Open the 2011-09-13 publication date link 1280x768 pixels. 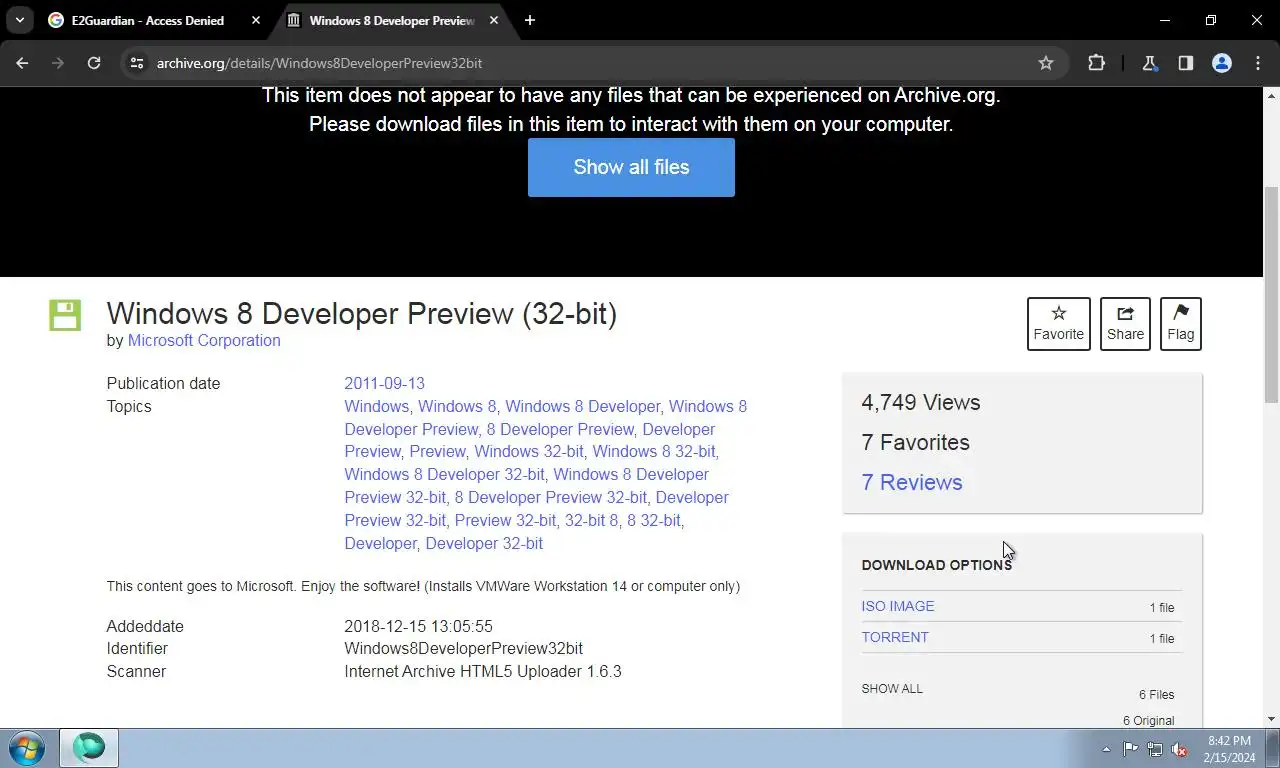(x=385, y=383)
